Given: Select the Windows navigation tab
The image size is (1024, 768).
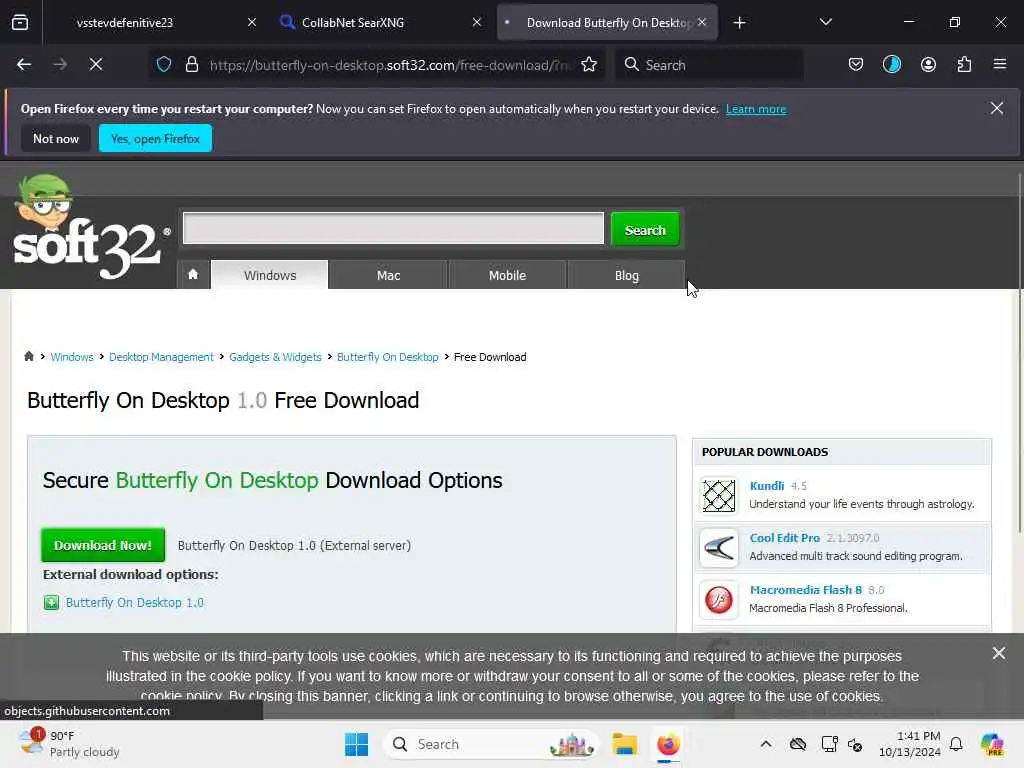Looking at the screenshot, I should (x=270, y=275).
